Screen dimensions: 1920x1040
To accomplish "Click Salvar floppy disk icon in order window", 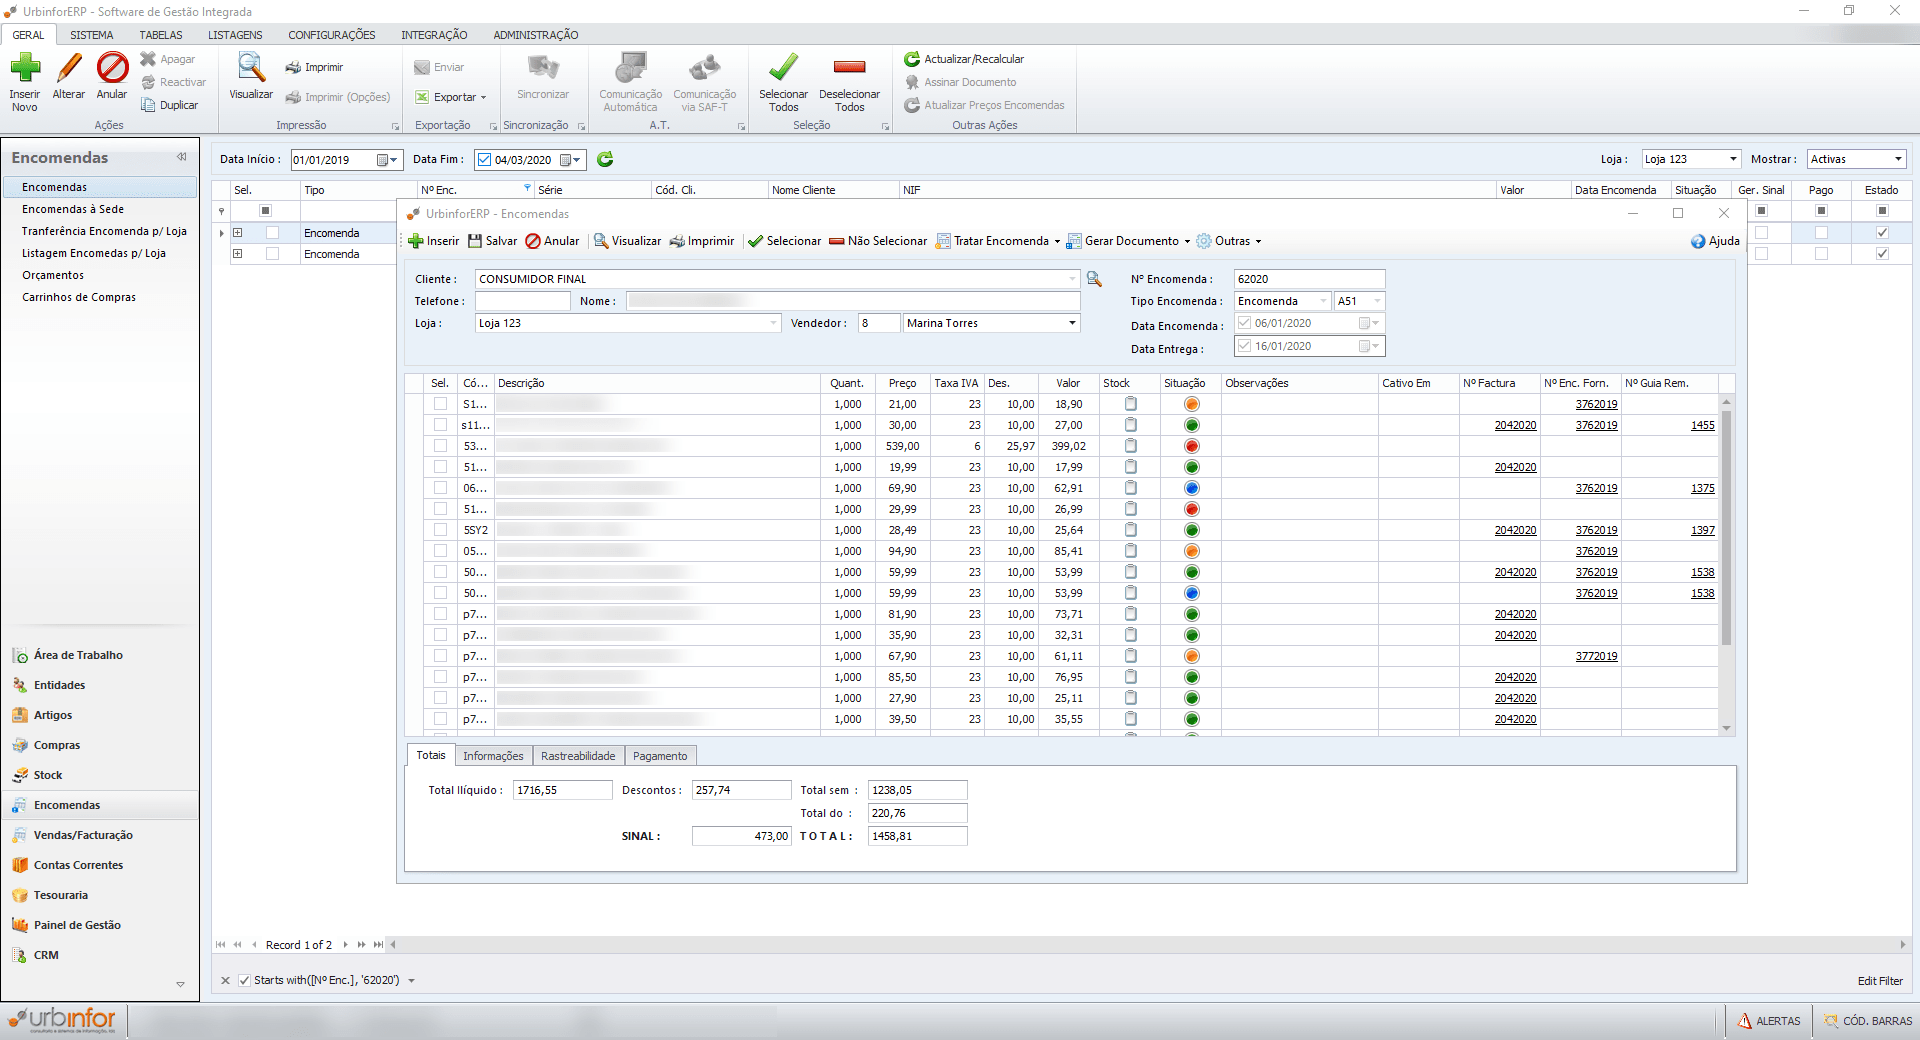I will coord(475,241).
